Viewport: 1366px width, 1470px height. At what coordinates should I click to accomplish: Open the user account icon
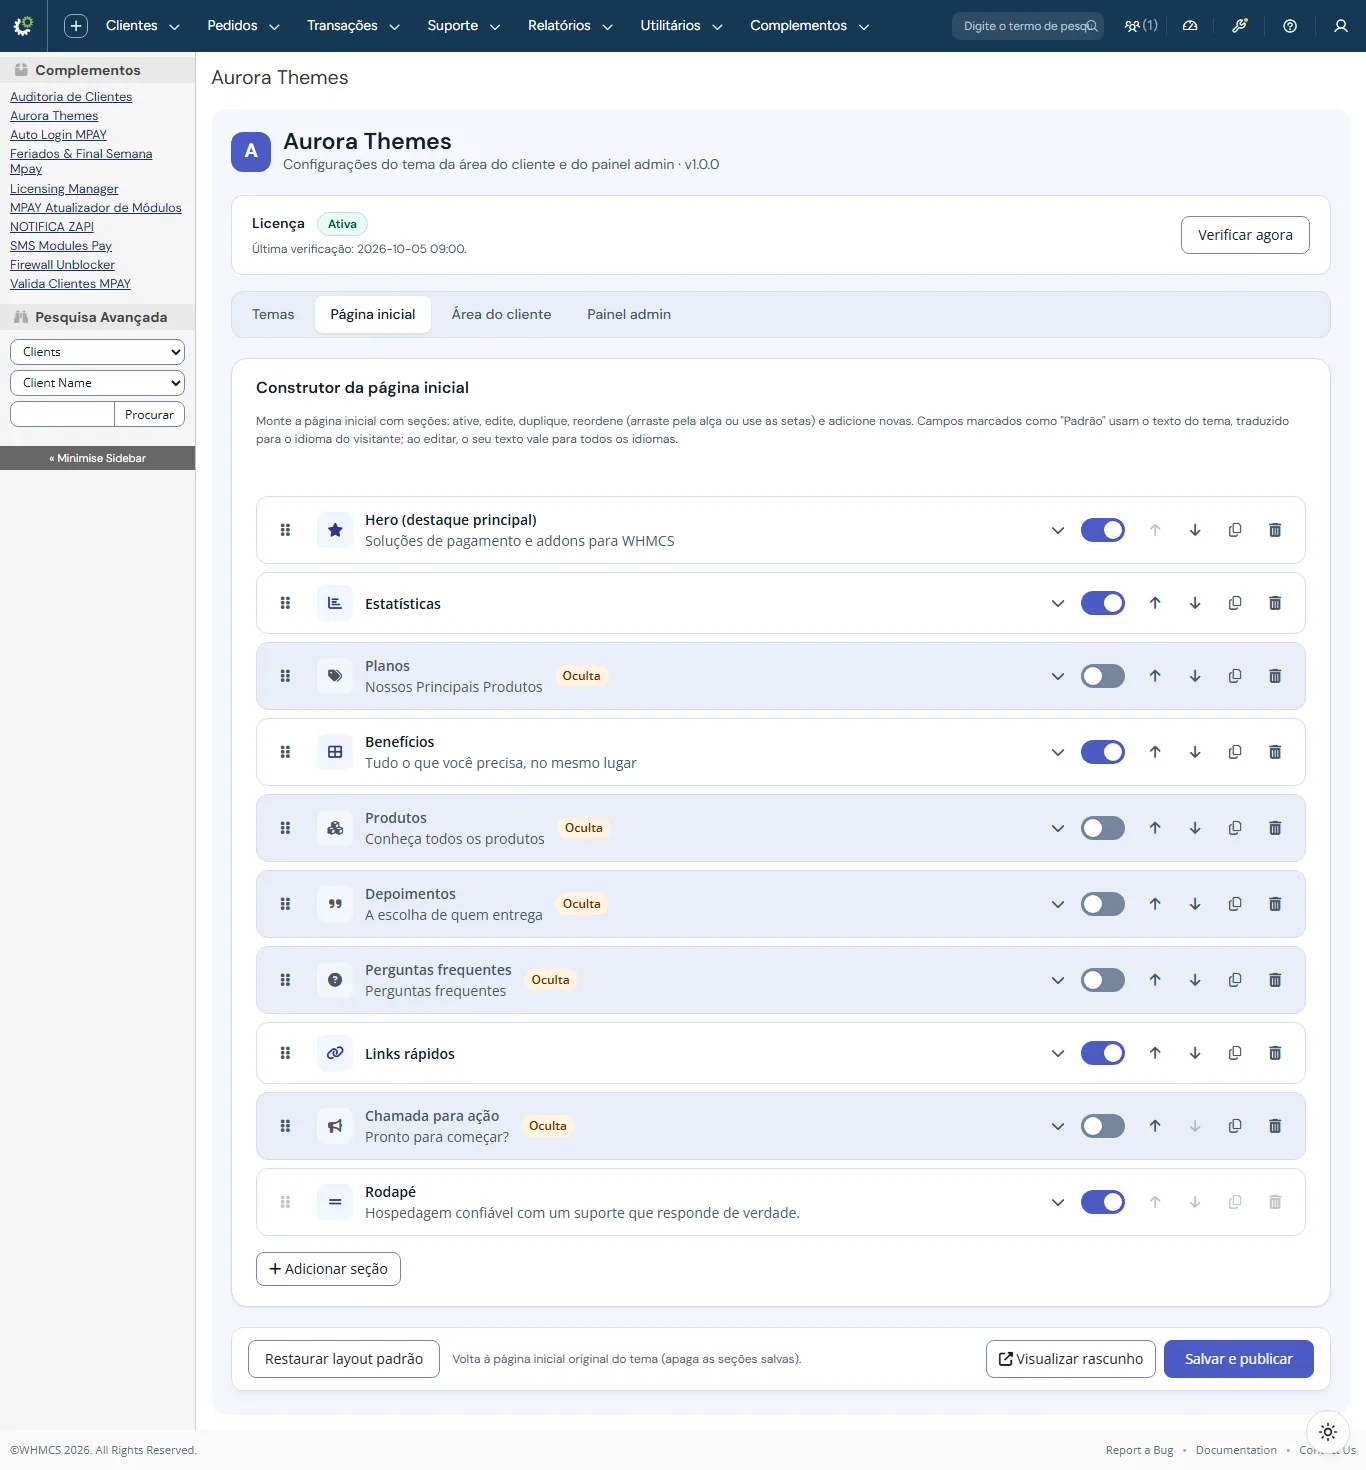[1341, 26]
